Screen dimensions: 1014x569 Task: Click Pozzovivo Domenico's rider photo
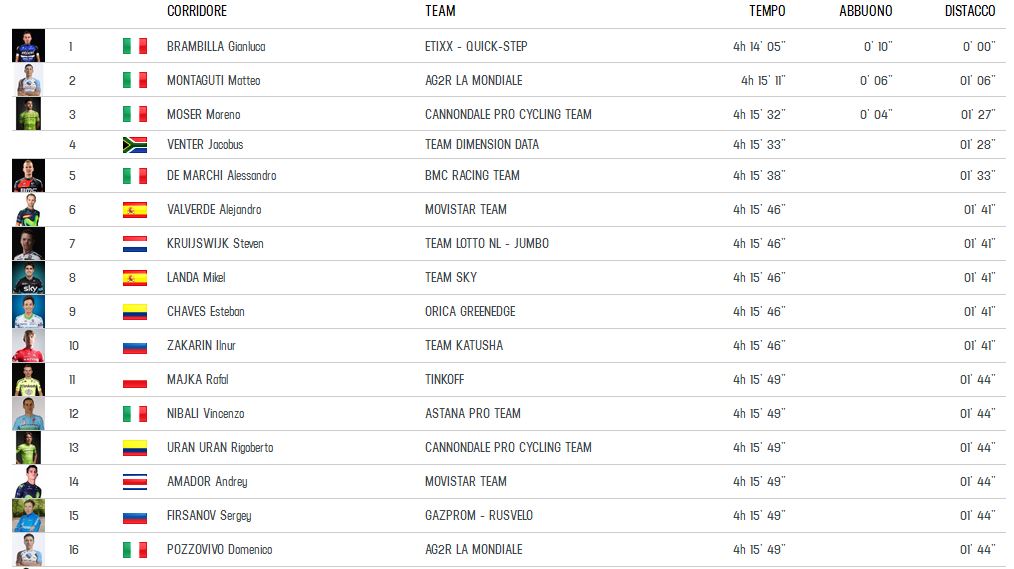(28, 550)
